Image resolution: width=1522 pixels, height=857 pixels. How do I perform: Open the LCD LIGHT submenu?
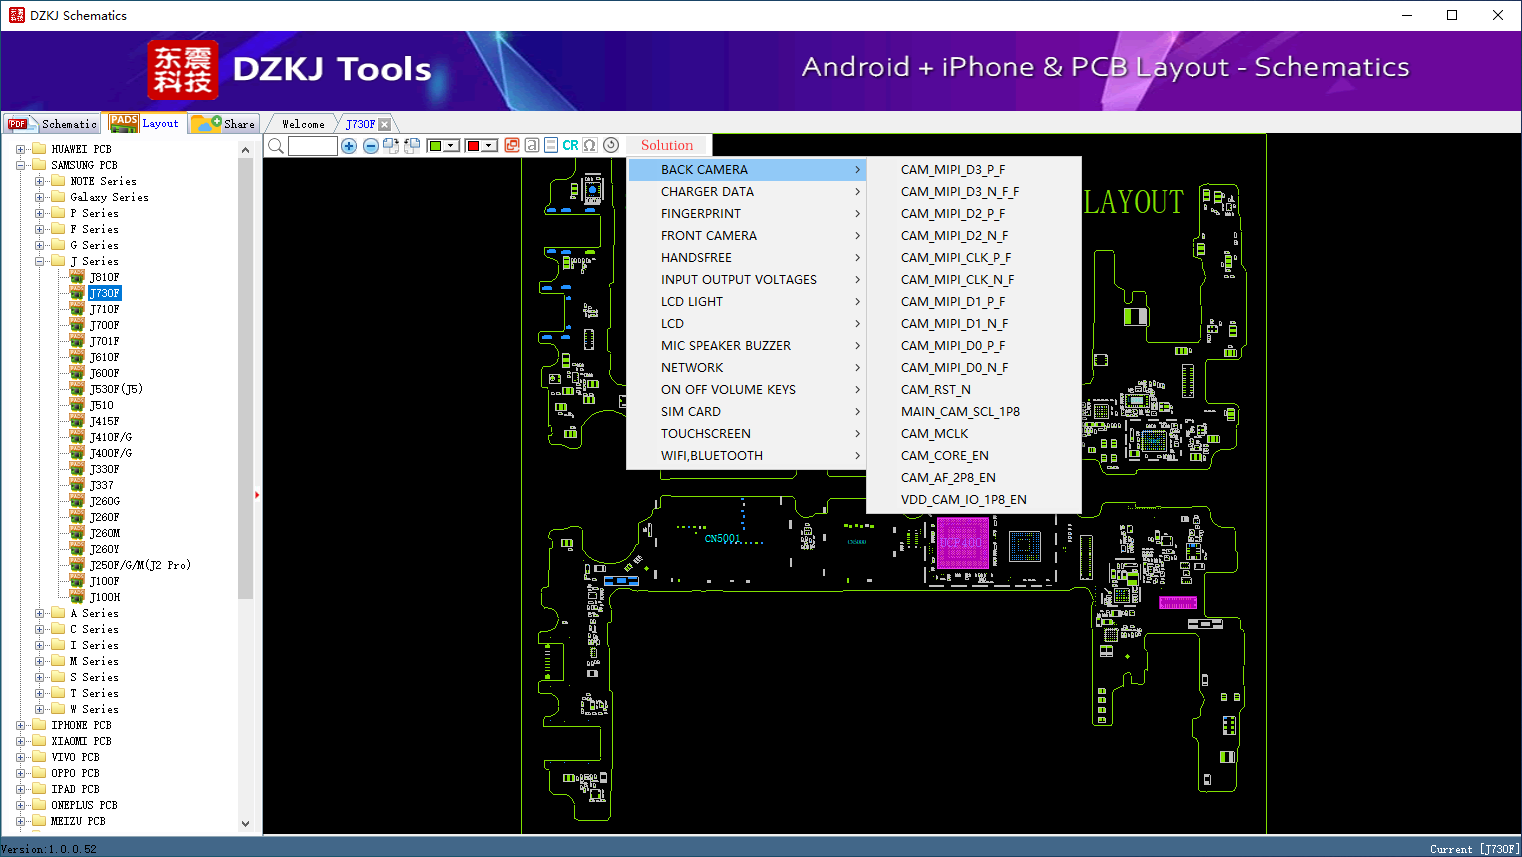(x=747, y=302)
